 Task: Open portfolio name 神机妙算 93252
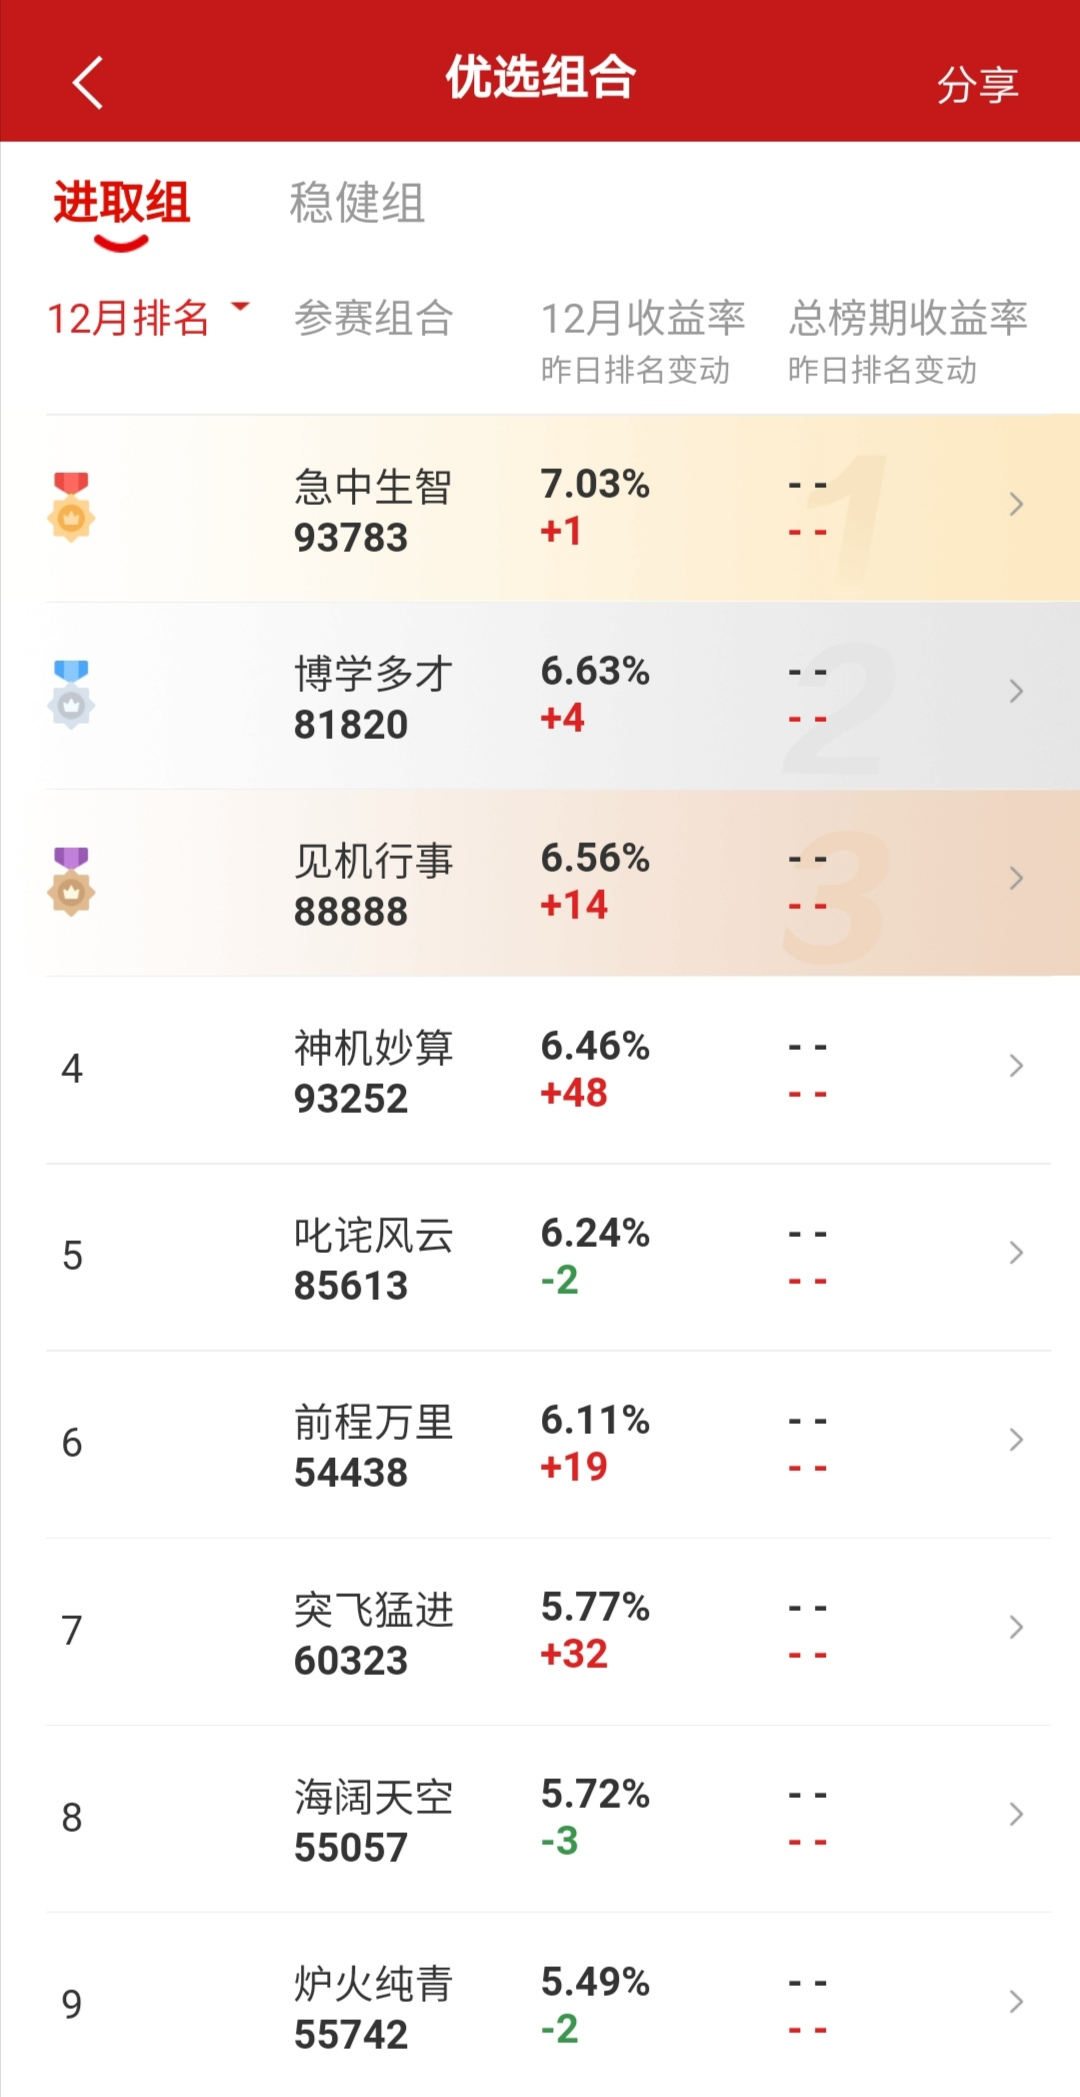coord(373,1071)
